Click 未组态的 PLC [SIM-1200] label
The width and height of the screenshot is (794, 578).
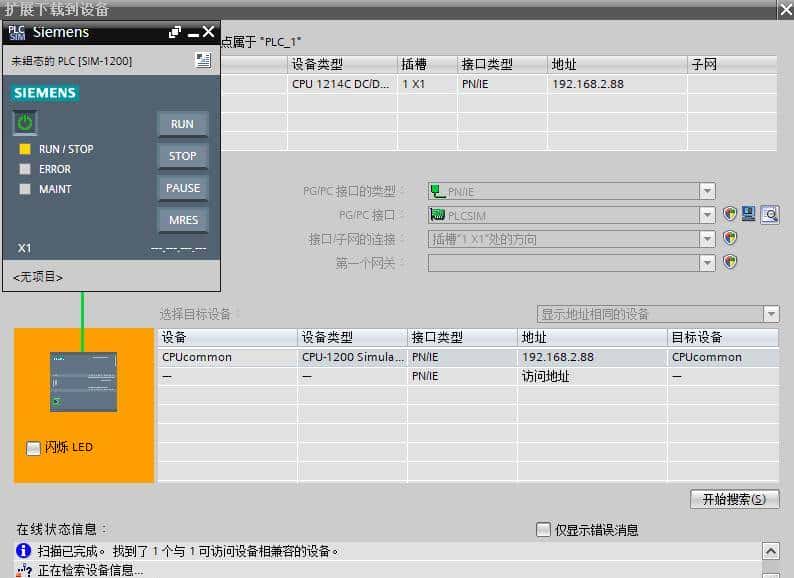(x=71, y=61)
